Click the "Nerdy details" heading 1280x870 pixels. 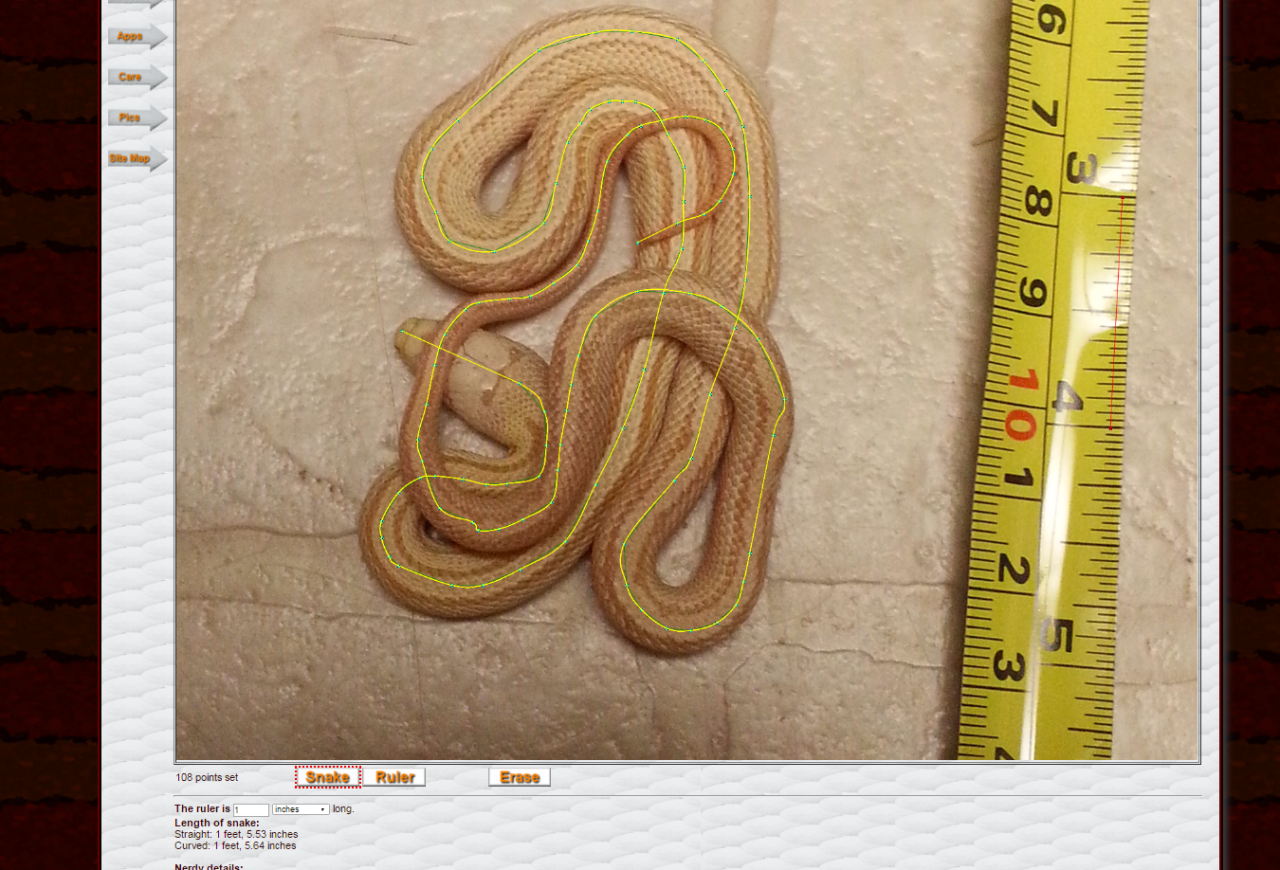tap(208, 866)
